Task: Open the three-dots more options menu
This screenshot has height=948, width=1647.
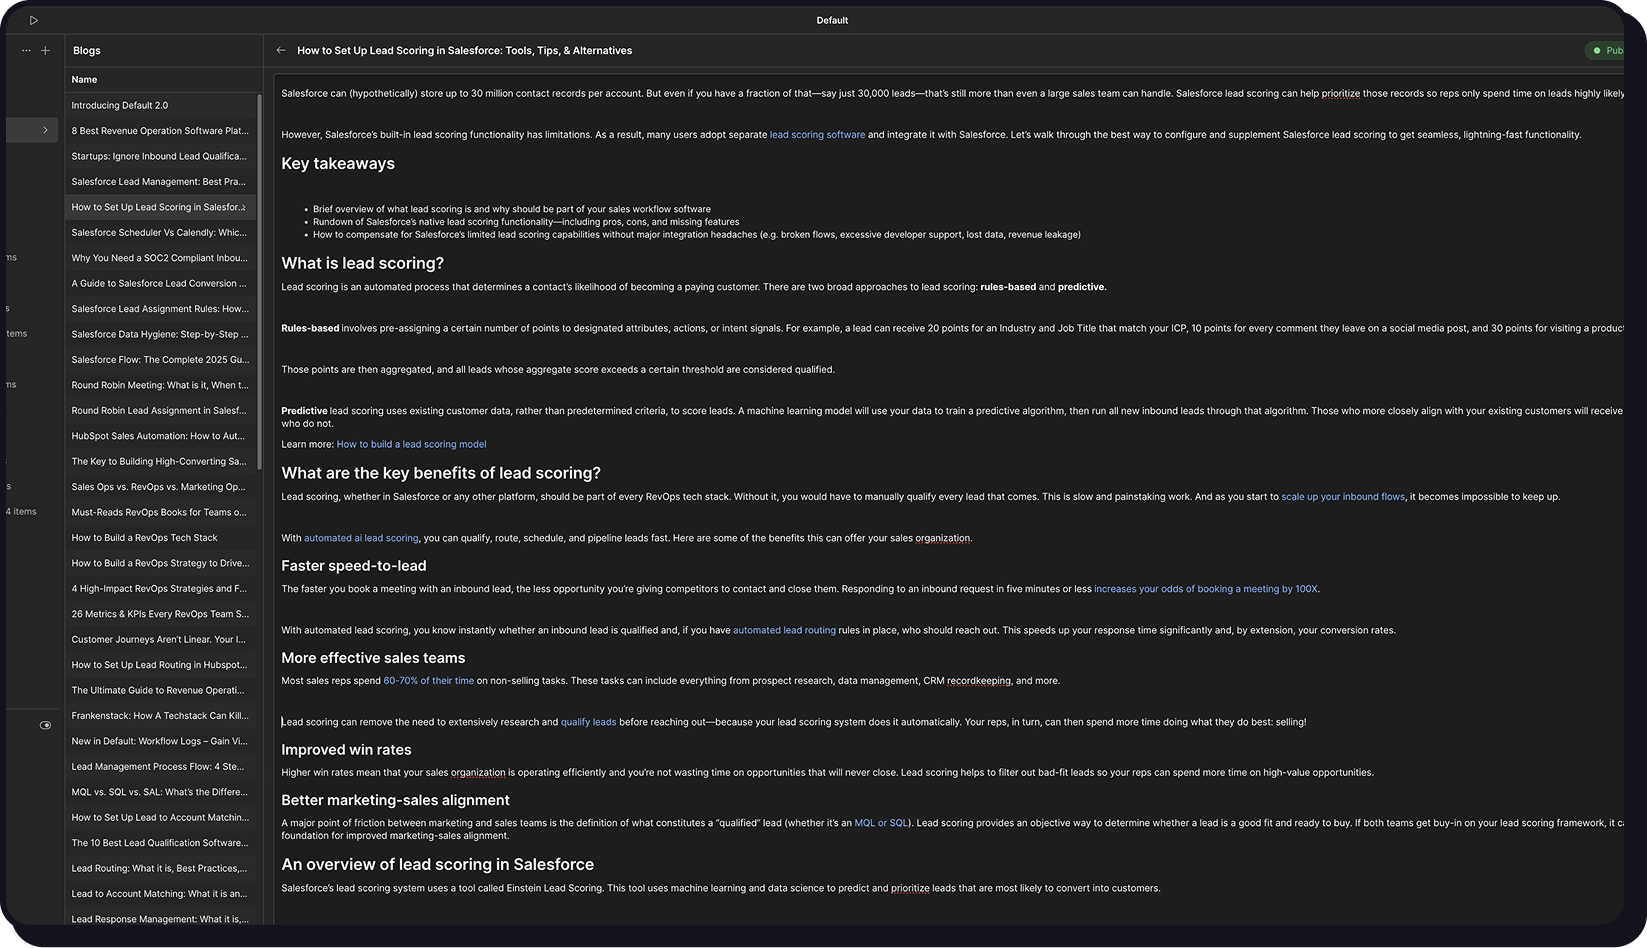Action: (26, 50)
